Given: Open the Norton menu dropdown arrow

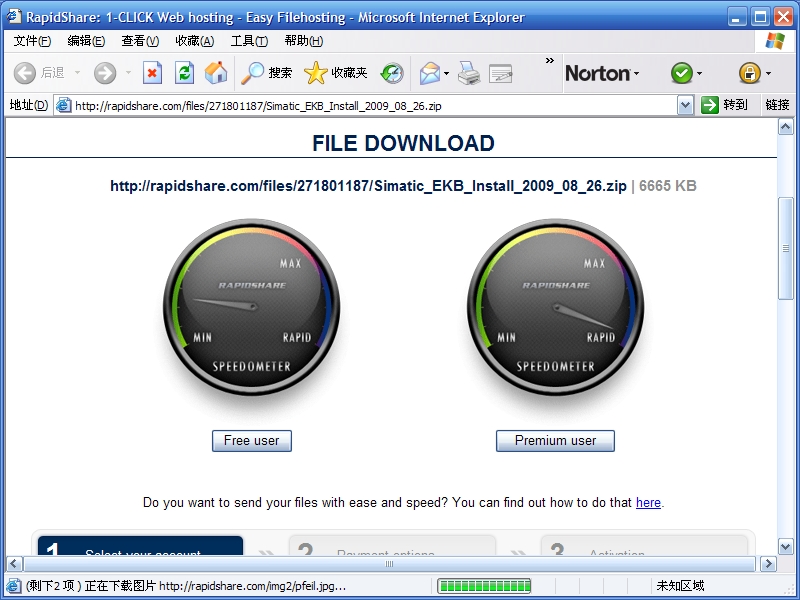Looking at the screenshot, I should 636,73.
